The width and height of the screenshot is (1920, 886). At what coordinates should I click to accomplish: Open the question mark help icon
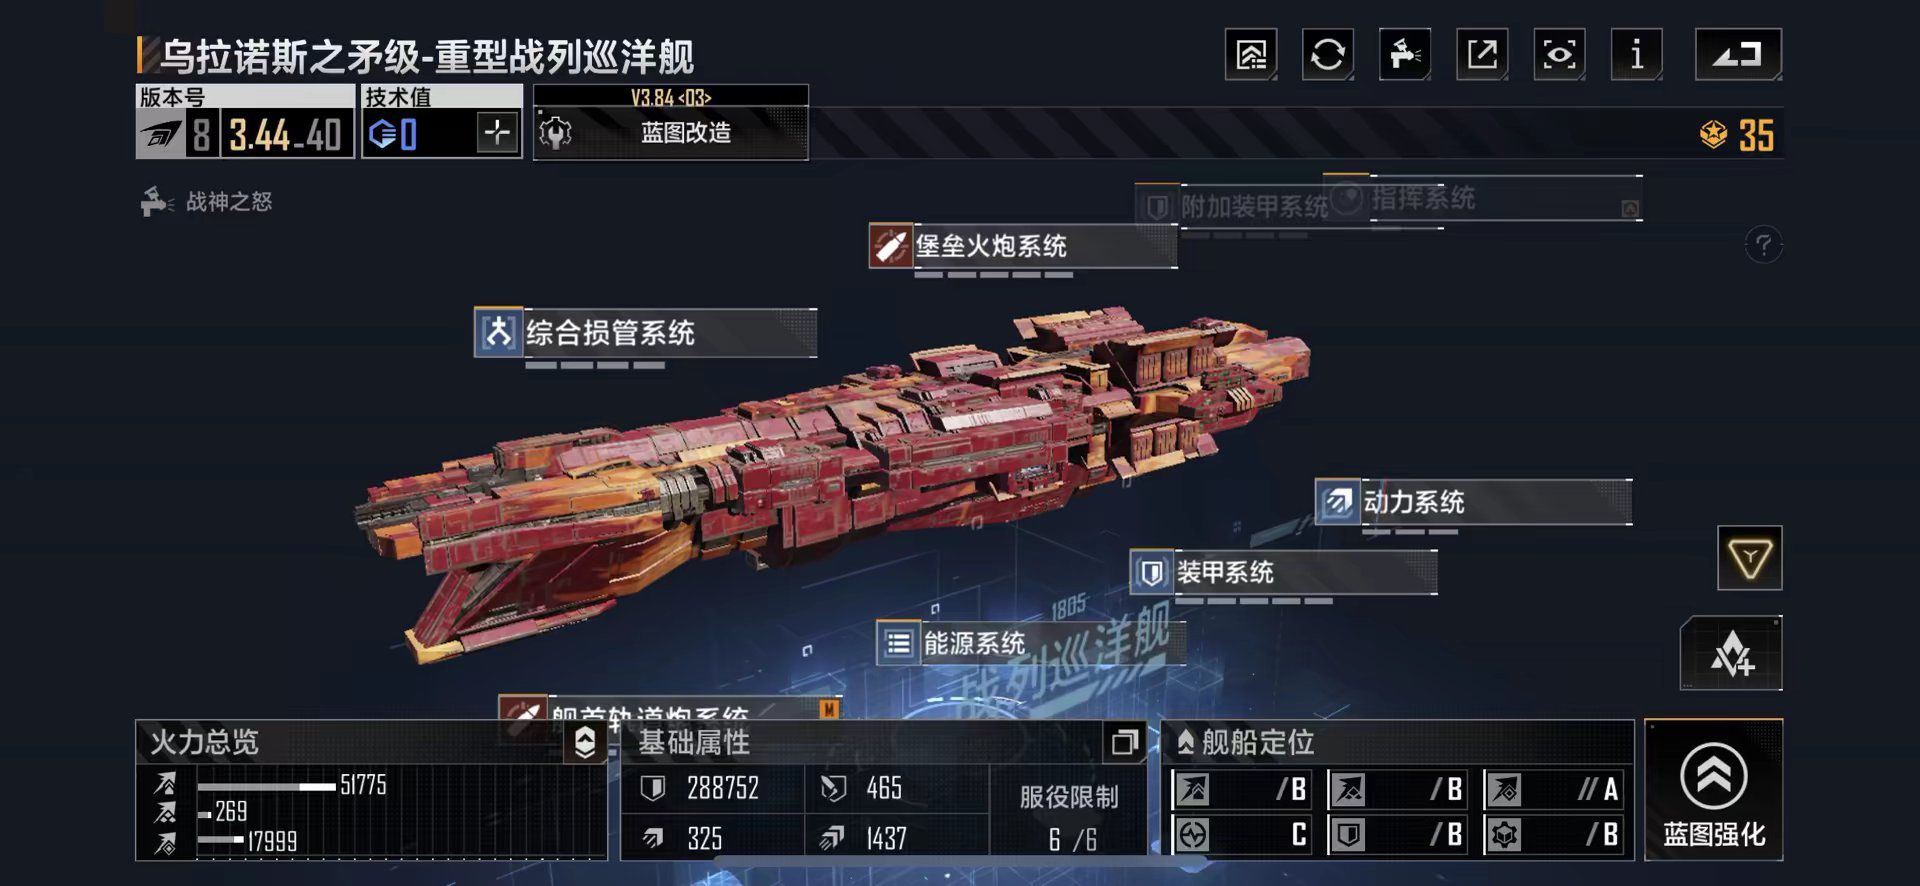click(x=1763, y=244)
